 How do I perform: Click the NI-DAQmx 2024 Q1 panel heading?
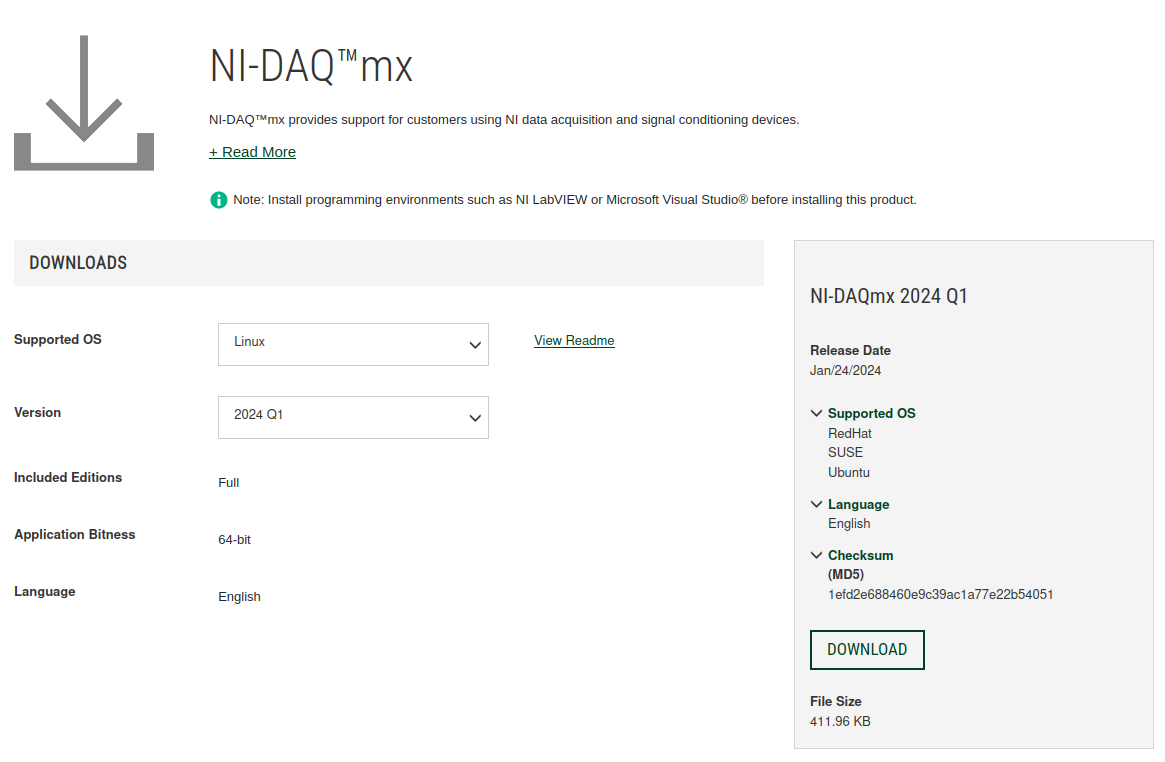(888, 296)
